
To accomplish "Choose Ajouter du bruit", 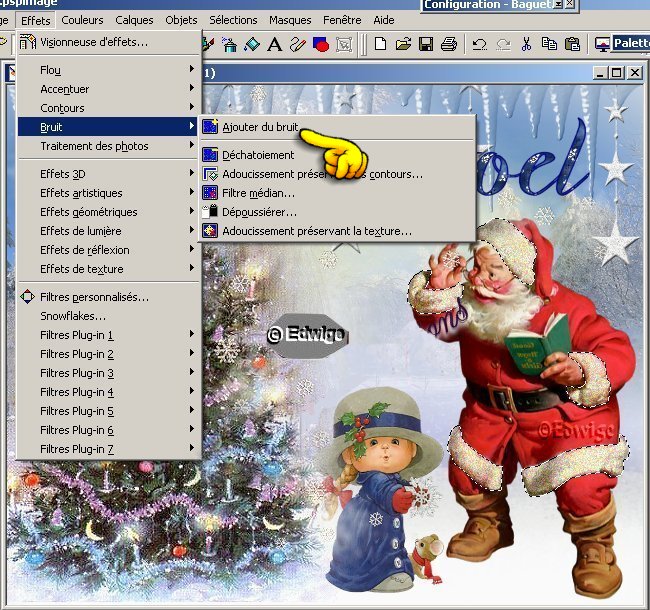I will coord(337,127).
